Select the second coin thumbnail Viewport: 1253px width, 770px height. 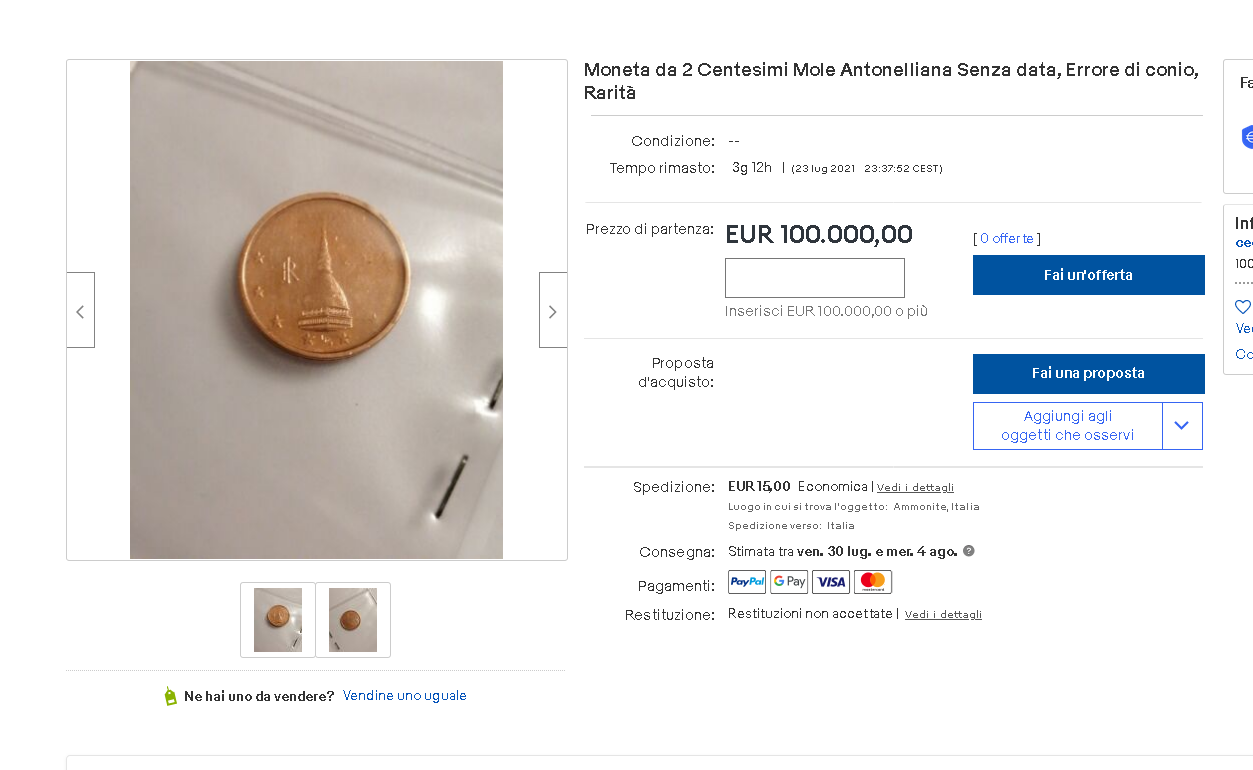coord(353,620)
